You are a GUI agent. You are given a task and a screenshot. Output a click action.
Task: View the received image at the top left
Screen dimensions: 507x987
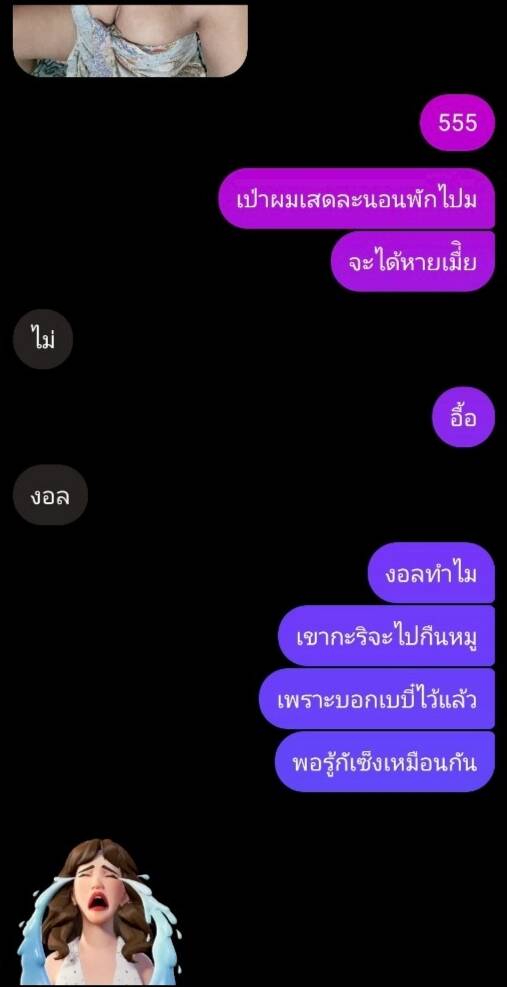pyautogui.click(x=130, y=40)
